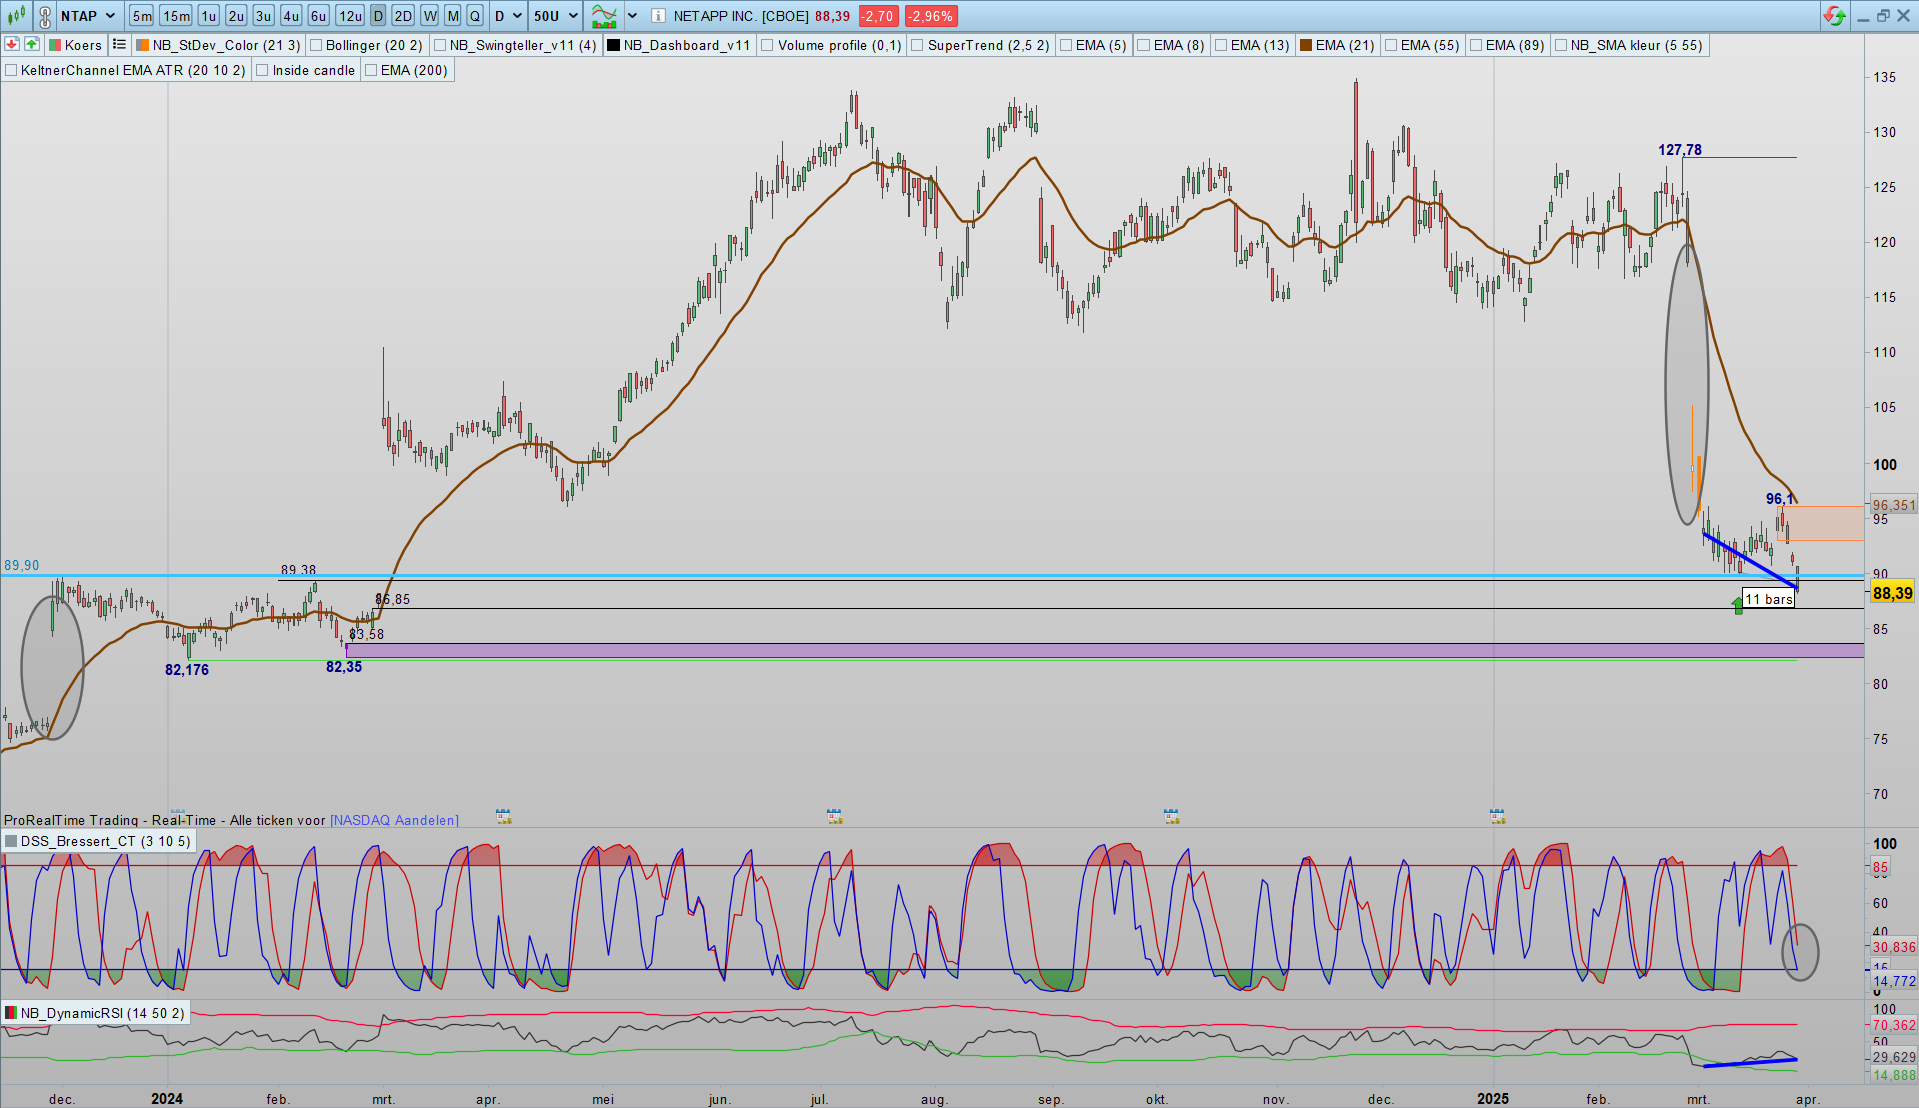
Task: Click the green up-arrow icon in the indicator bar
Action: 32,44
